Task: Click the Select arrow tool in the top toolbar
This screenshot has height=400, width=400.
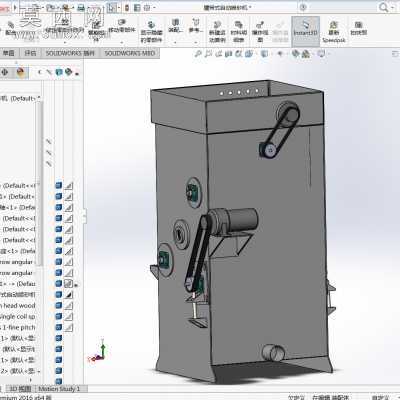Action: point(112,7)
